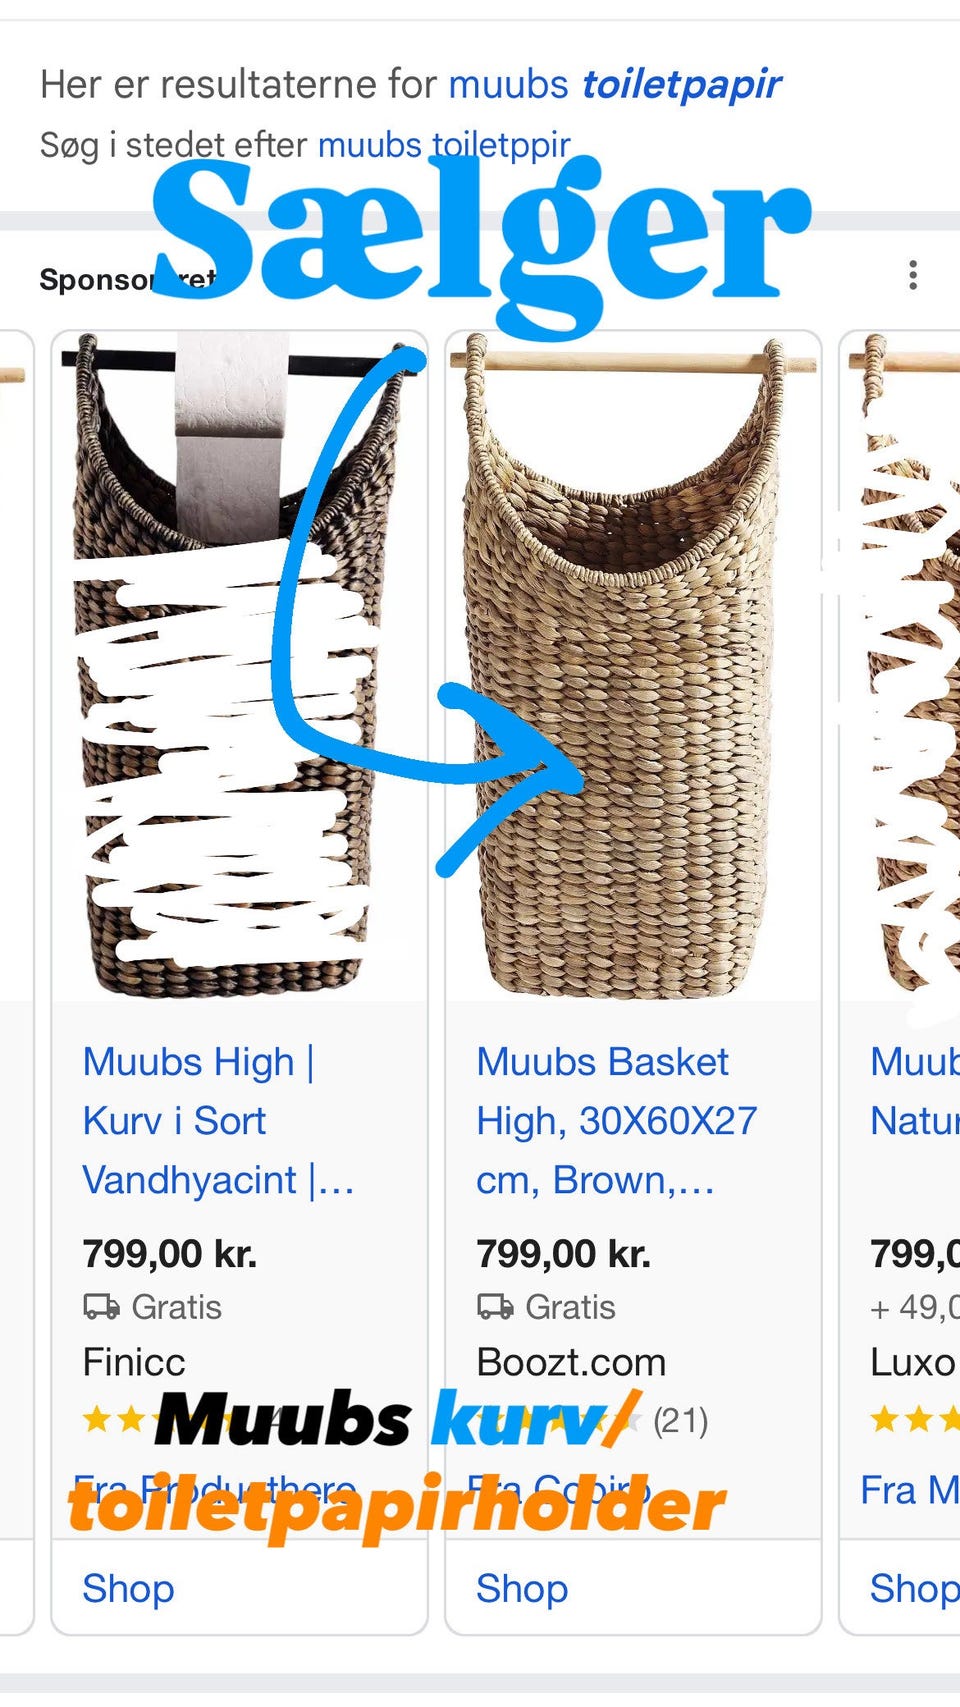Click the "muubs toiletpapir" corrected search link
Screen dimensions: 960x1707
pyautogui.click(x=614, y=85)
